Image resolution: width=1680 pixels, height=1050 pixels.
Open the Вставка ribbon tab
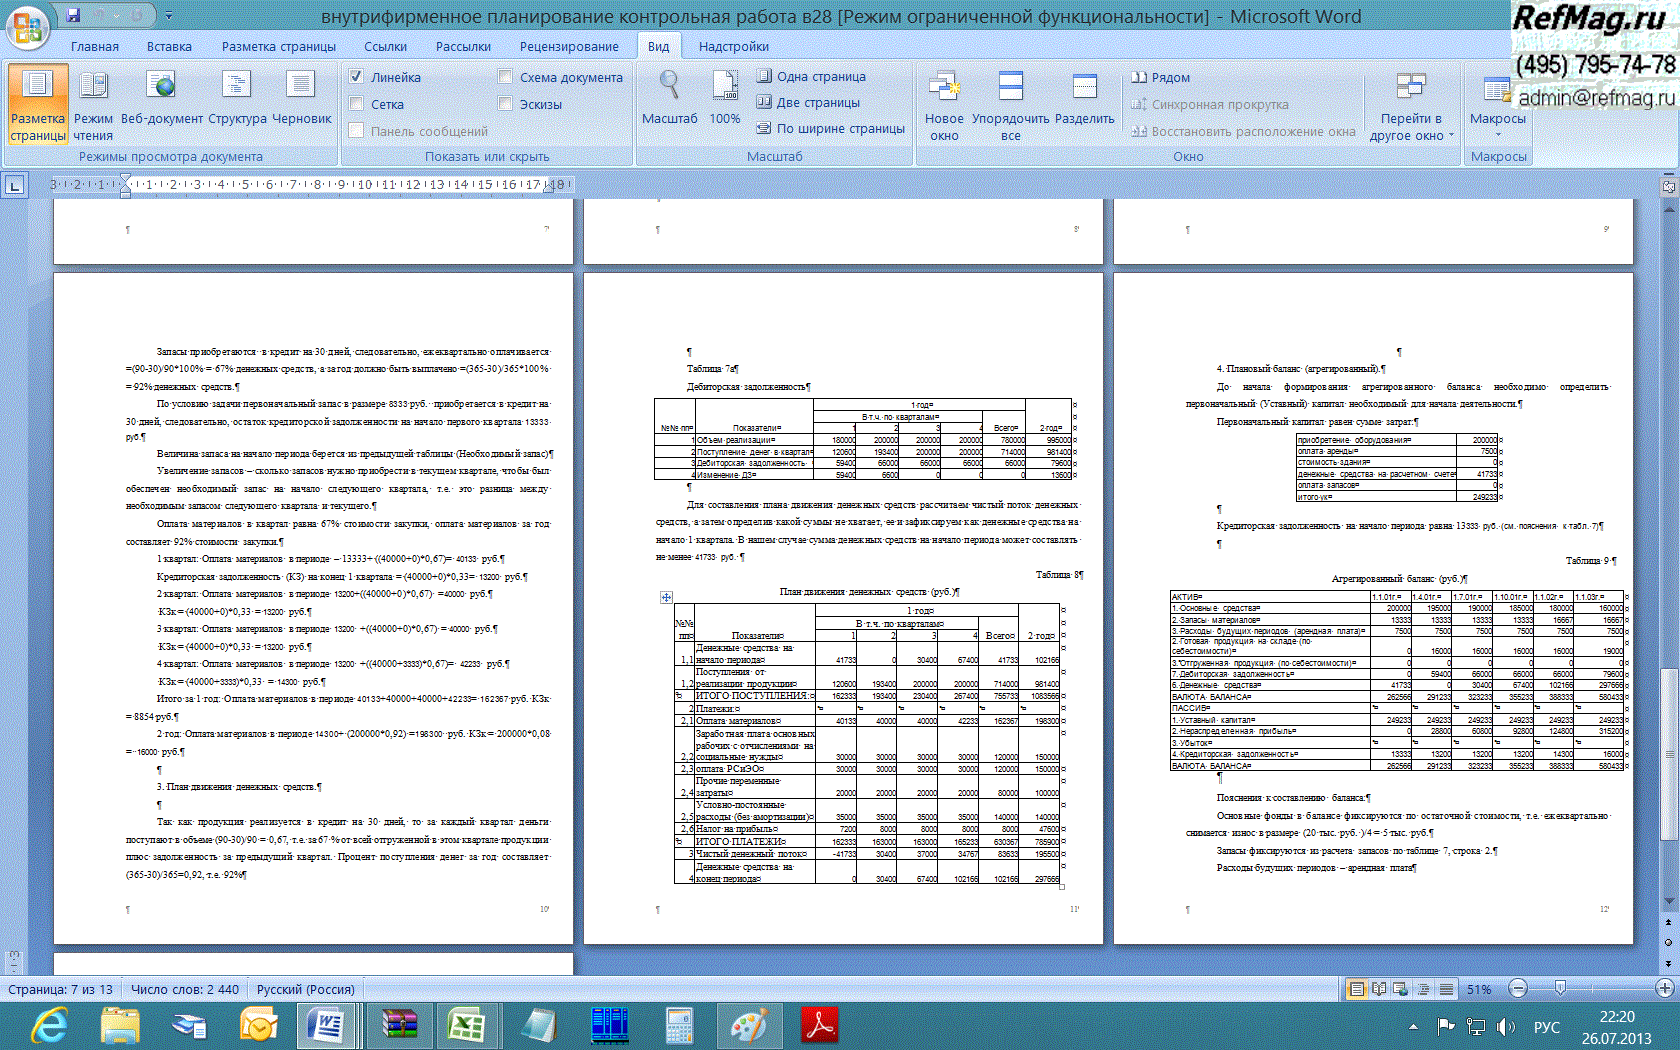point(169,47)
